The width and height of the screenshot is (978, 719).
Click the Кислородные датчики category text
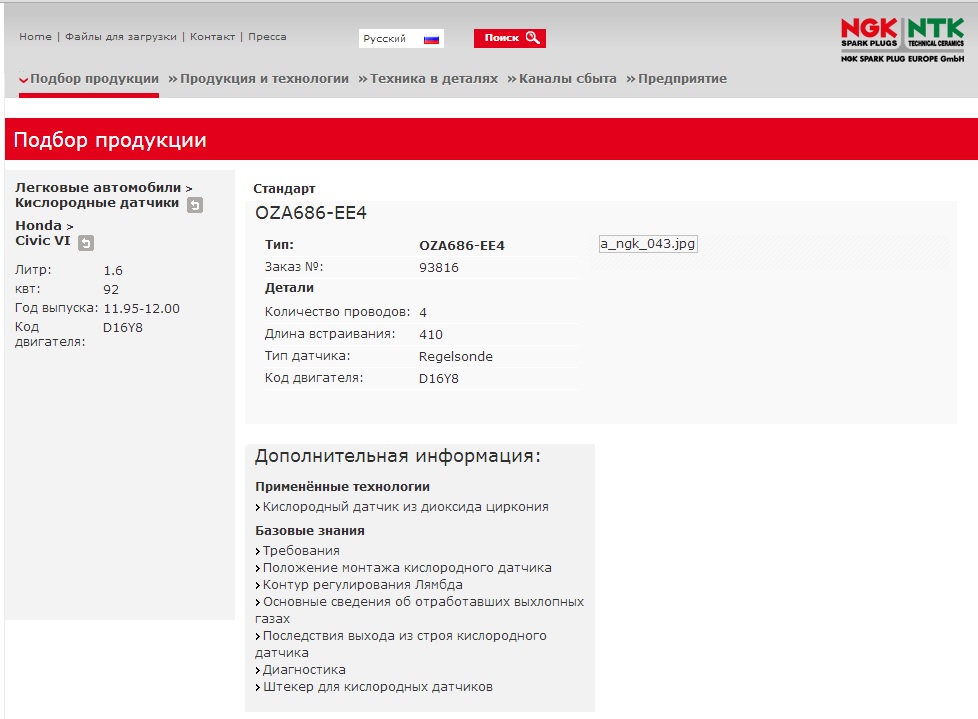[x=97, y=203]
